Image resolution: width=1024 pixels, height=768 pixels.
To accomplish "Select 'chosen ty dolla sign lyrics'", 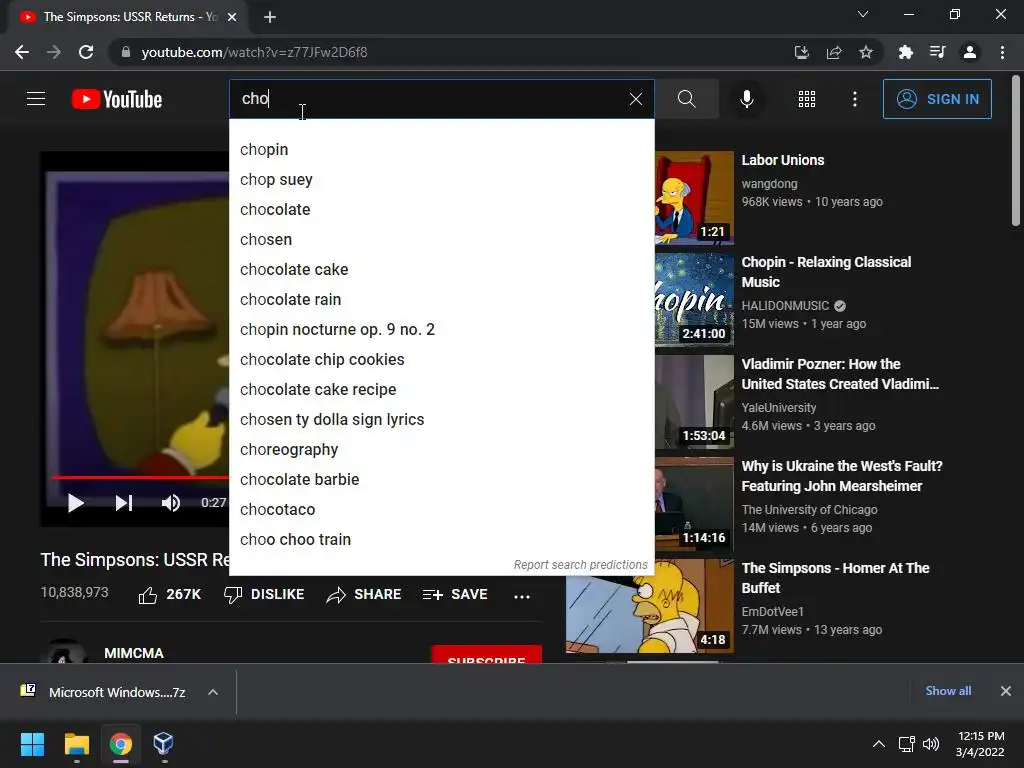I will pos(441,420).
